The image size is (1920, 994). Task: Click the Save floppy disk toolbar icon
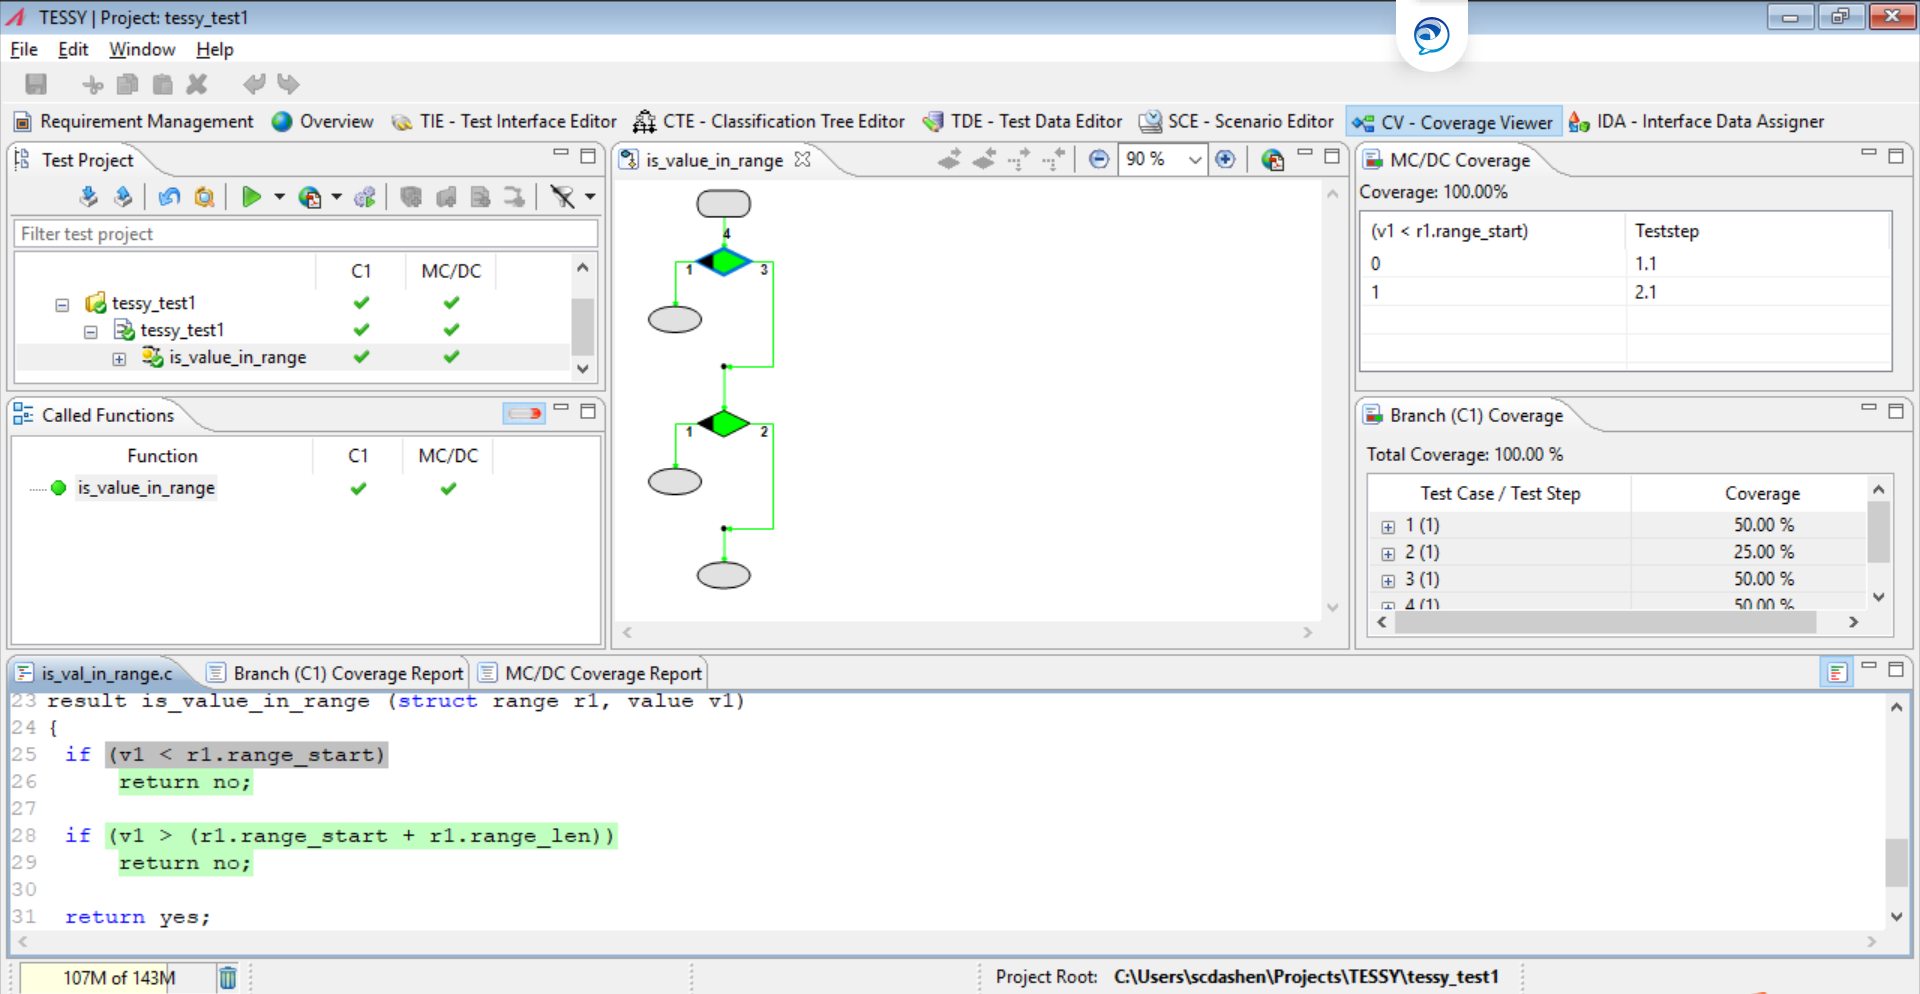tap(36, 85)
